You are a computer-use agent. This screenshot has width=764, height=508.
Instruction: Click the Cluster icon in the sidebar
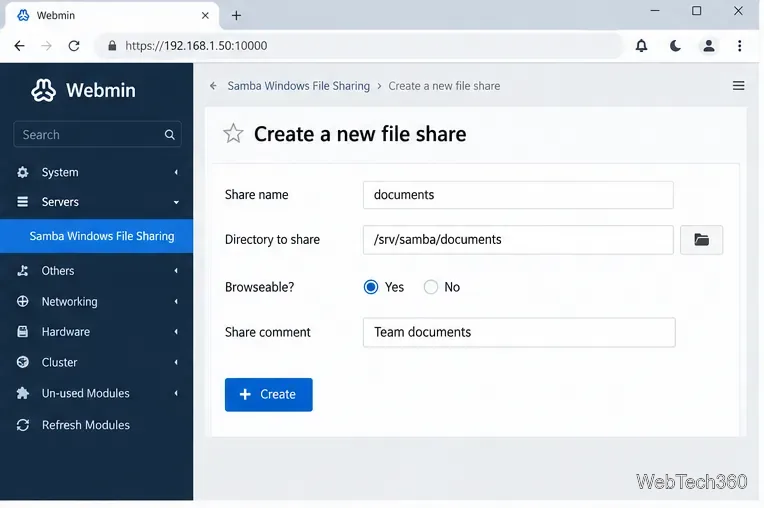(x=22, y=362)
